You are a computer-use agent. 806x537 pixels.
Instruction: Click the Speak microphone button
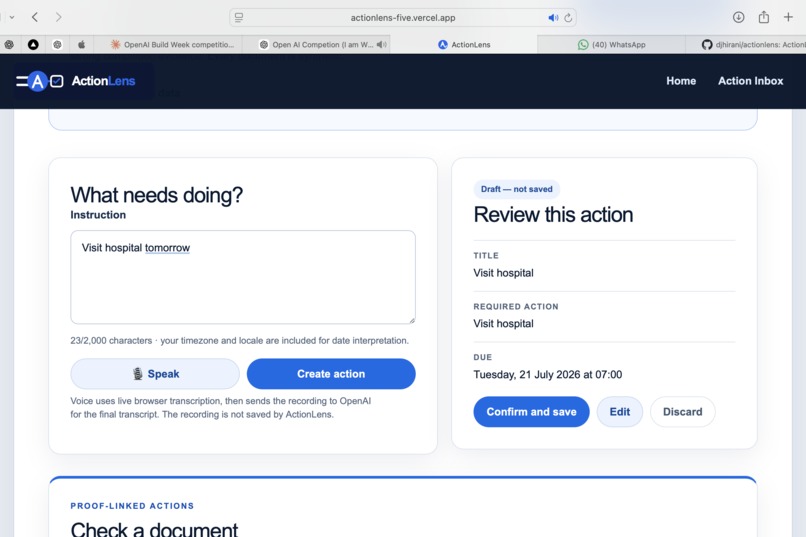coord(155,374)
